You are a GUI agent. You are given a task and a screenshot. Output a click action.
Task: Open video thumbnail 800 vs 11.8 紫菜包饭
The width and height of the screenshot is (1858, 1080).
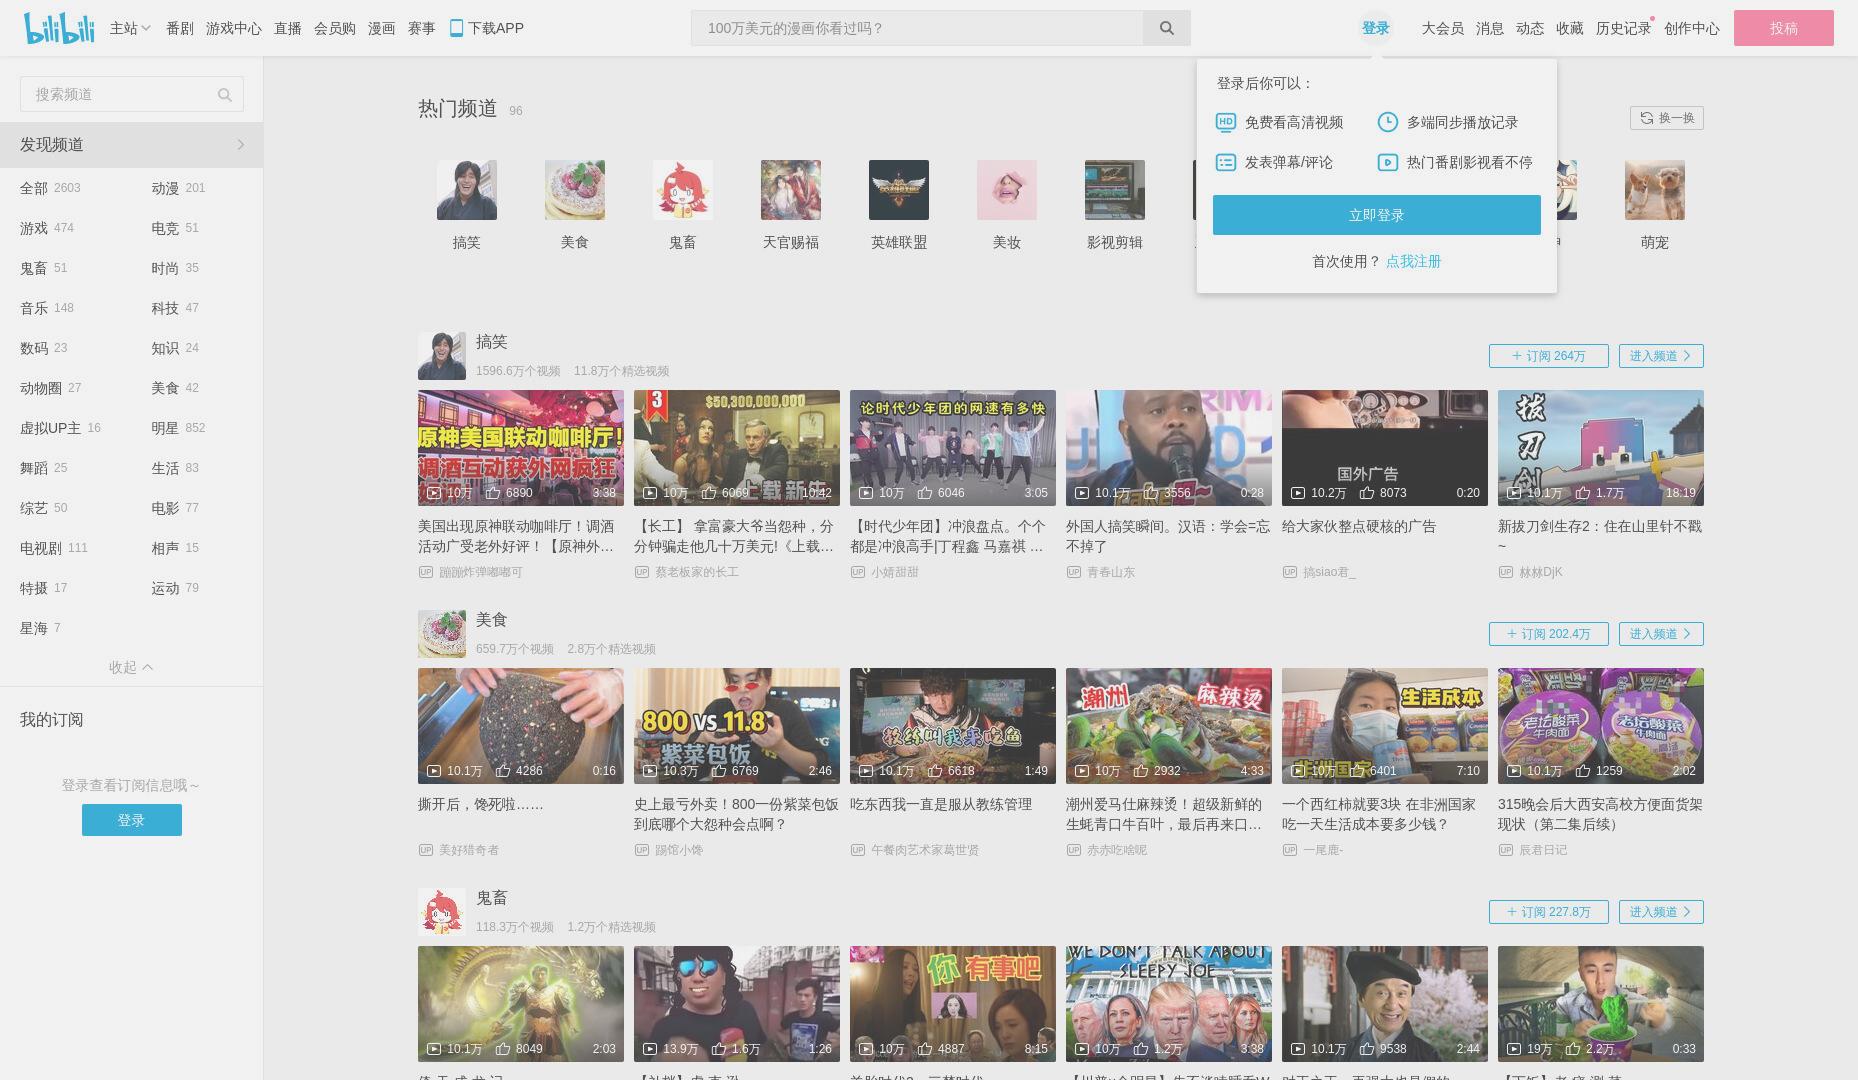(737, 726)
